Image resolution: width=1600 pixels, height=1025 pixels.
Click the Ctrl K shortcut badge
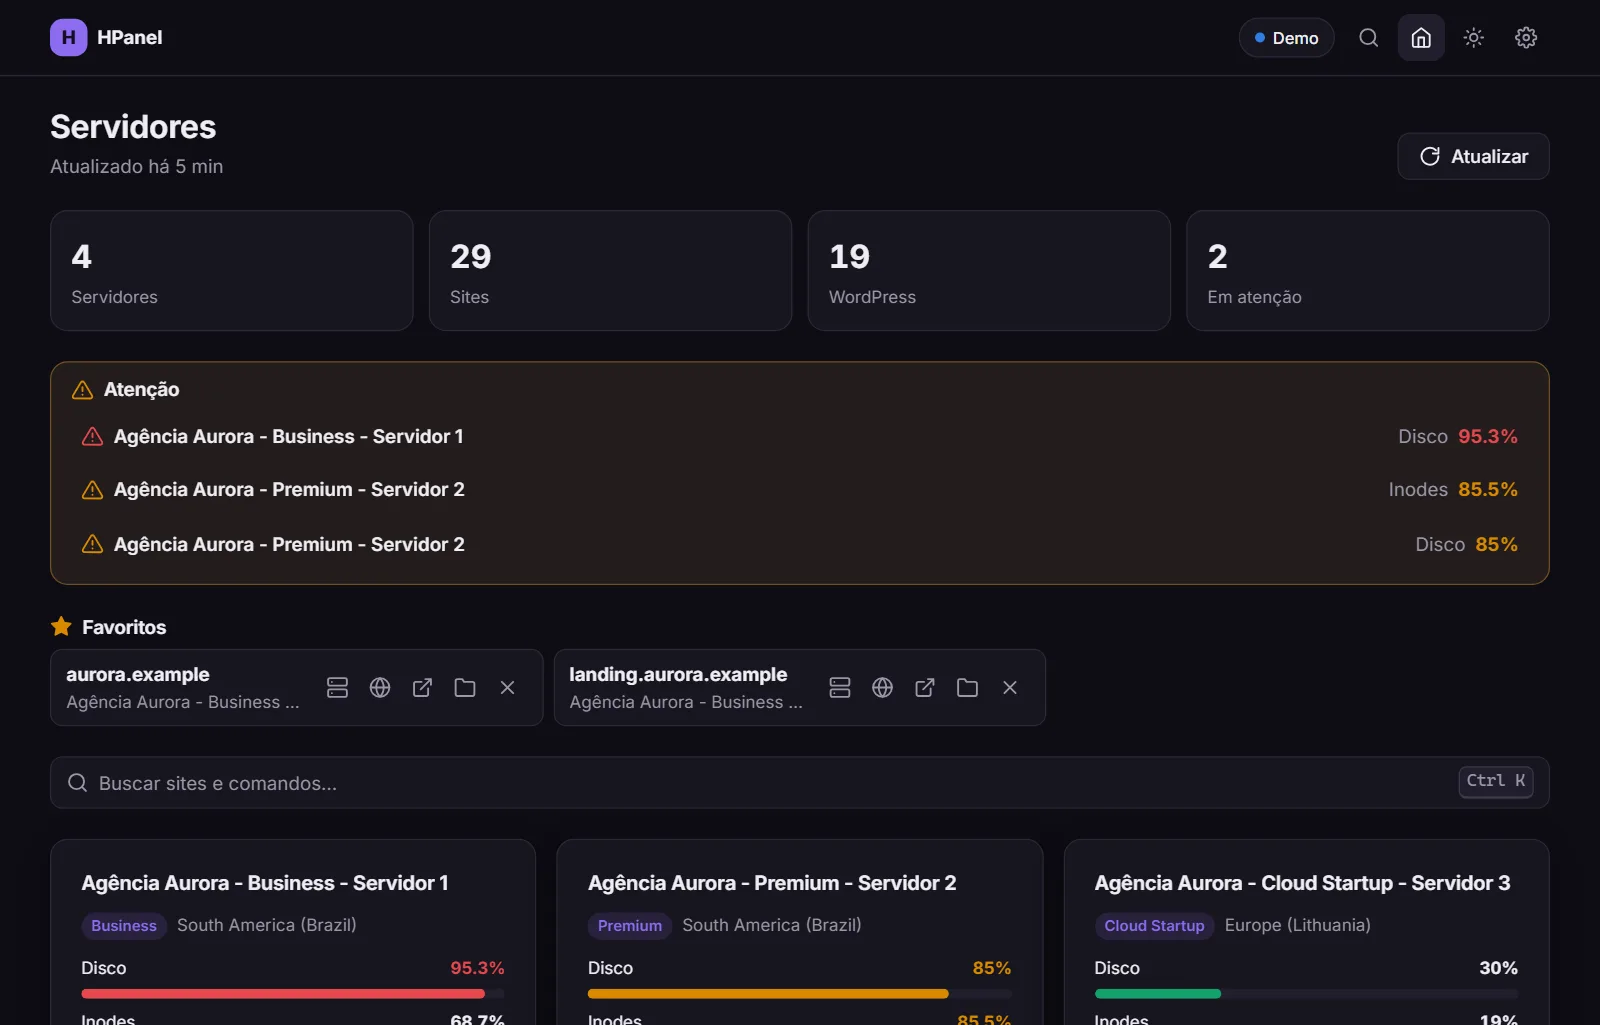(x=1495, y=781)
